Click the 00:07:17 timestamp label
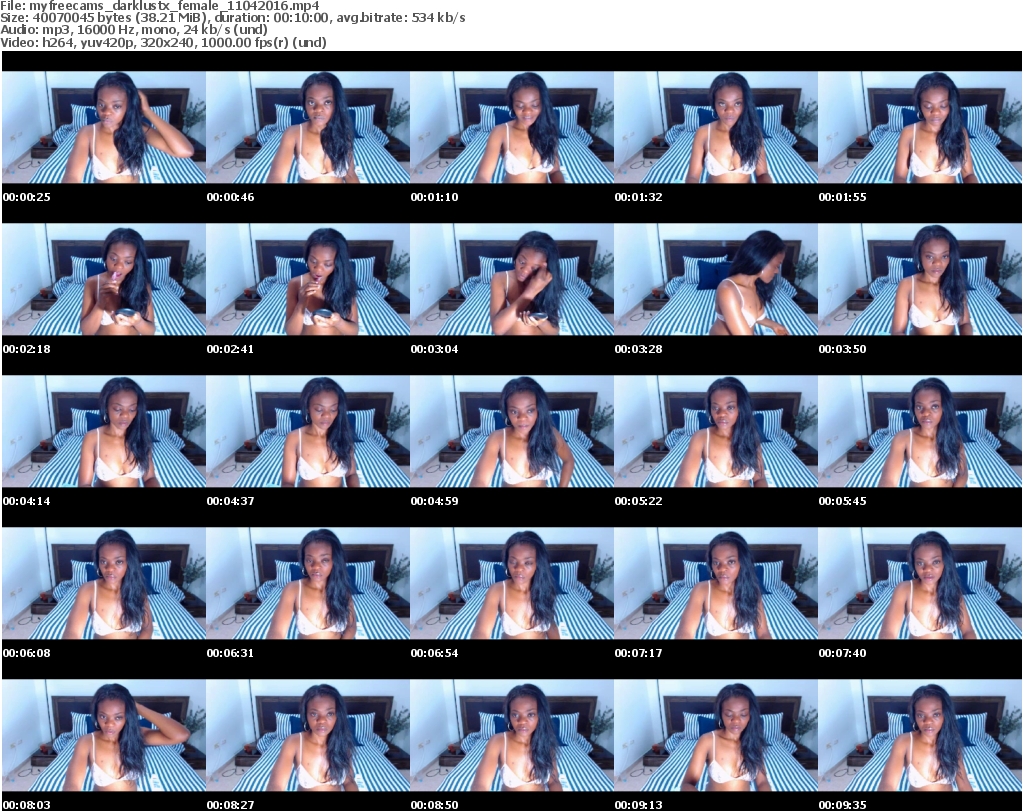The height and width of the screenshot is (811, 1024). click(x=638, y=653)
